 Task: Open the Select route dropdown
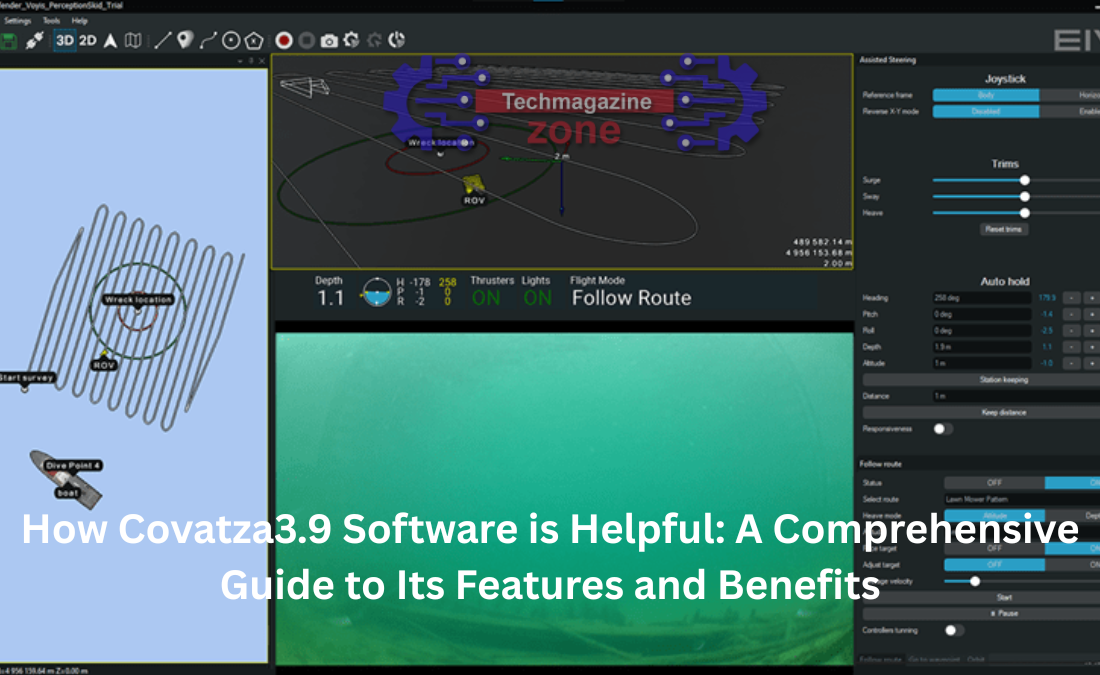point(1022,500)
